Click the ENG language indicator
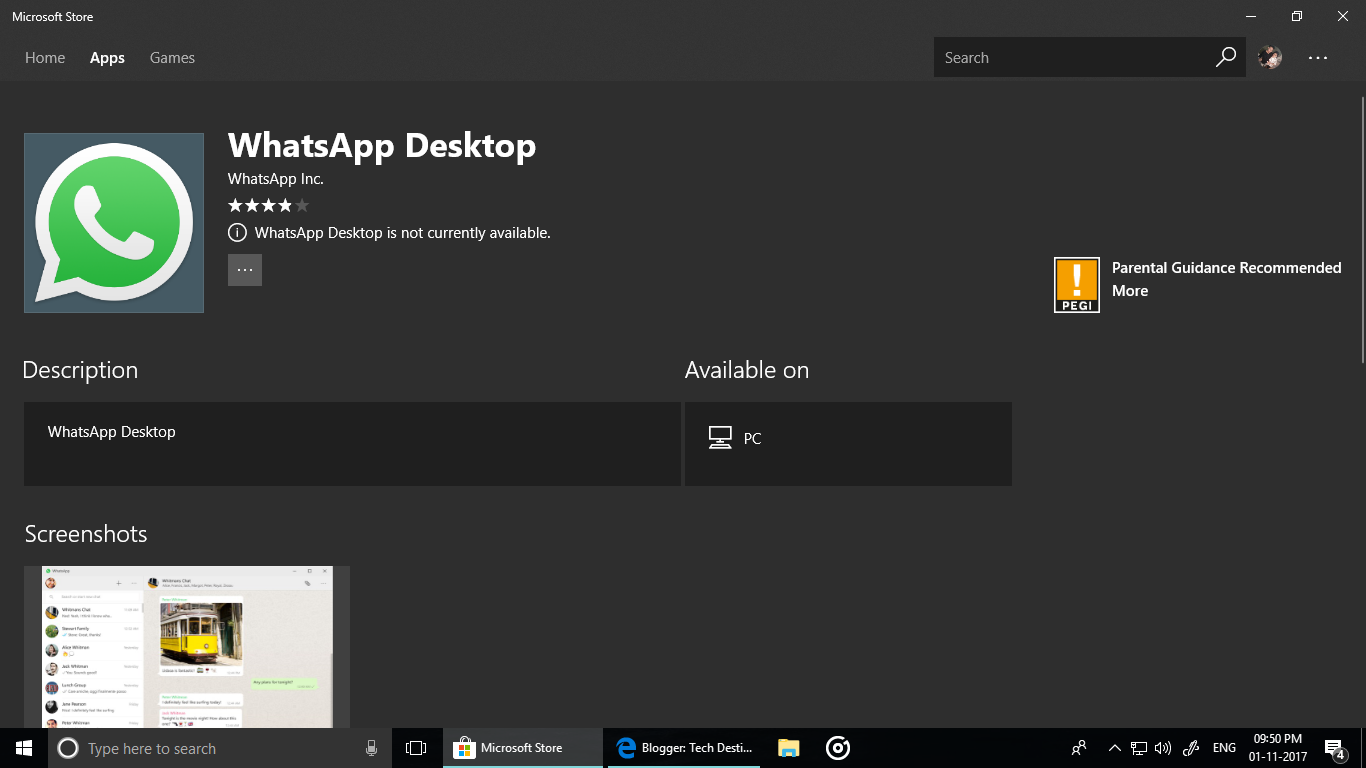The width and height of the screenshot is (1366, 768). (1224, 748)
